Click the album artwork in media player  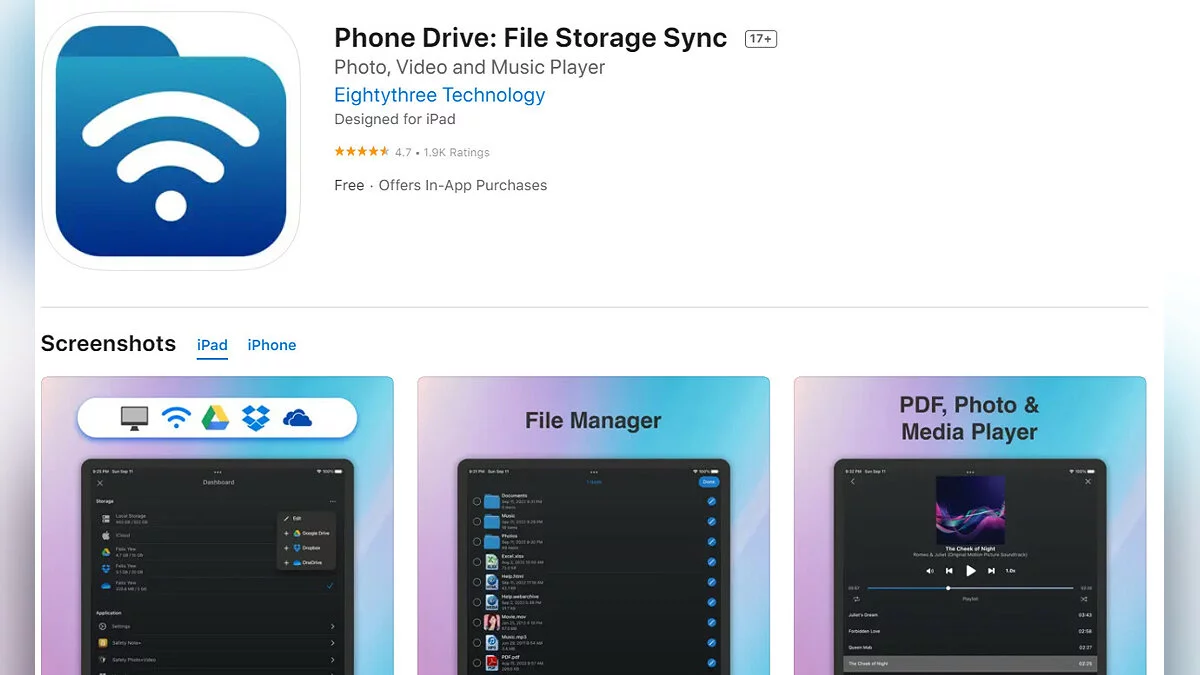click(x=970, y=510)
